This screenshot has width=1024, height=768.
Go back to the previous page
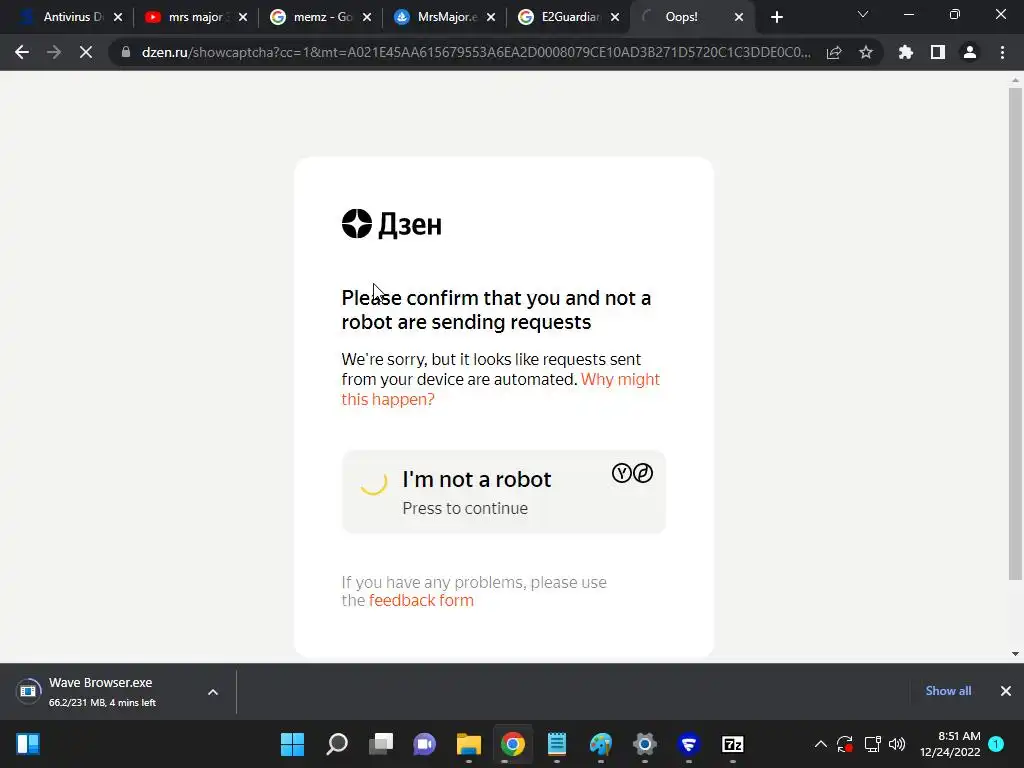22,52
